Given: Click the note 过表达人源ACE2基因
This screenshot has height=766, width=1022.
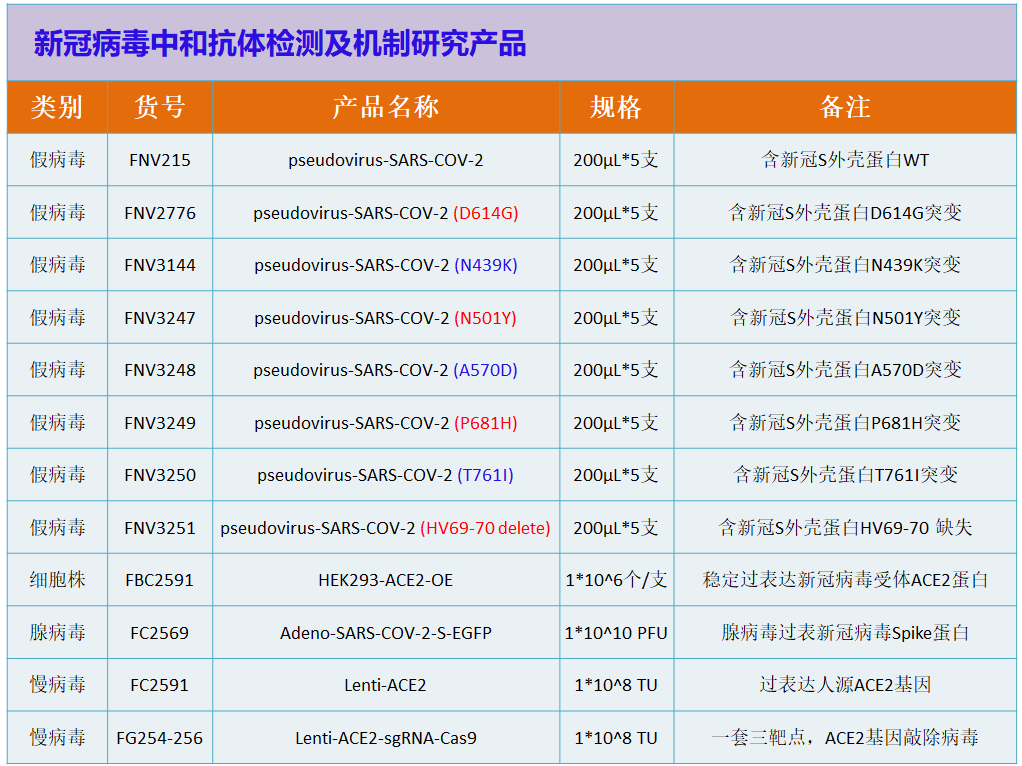Looking at the screenshot, I should (845, 685).
